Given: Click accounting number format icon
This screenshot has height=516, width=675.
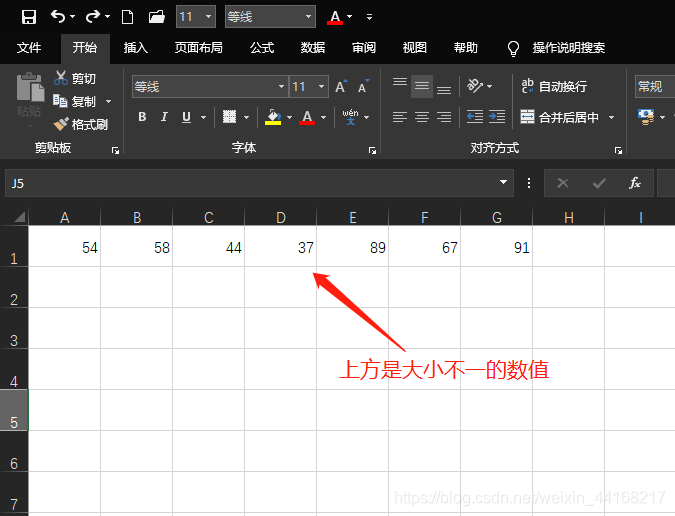Looking at the screenshot, I should coord(646,117).
